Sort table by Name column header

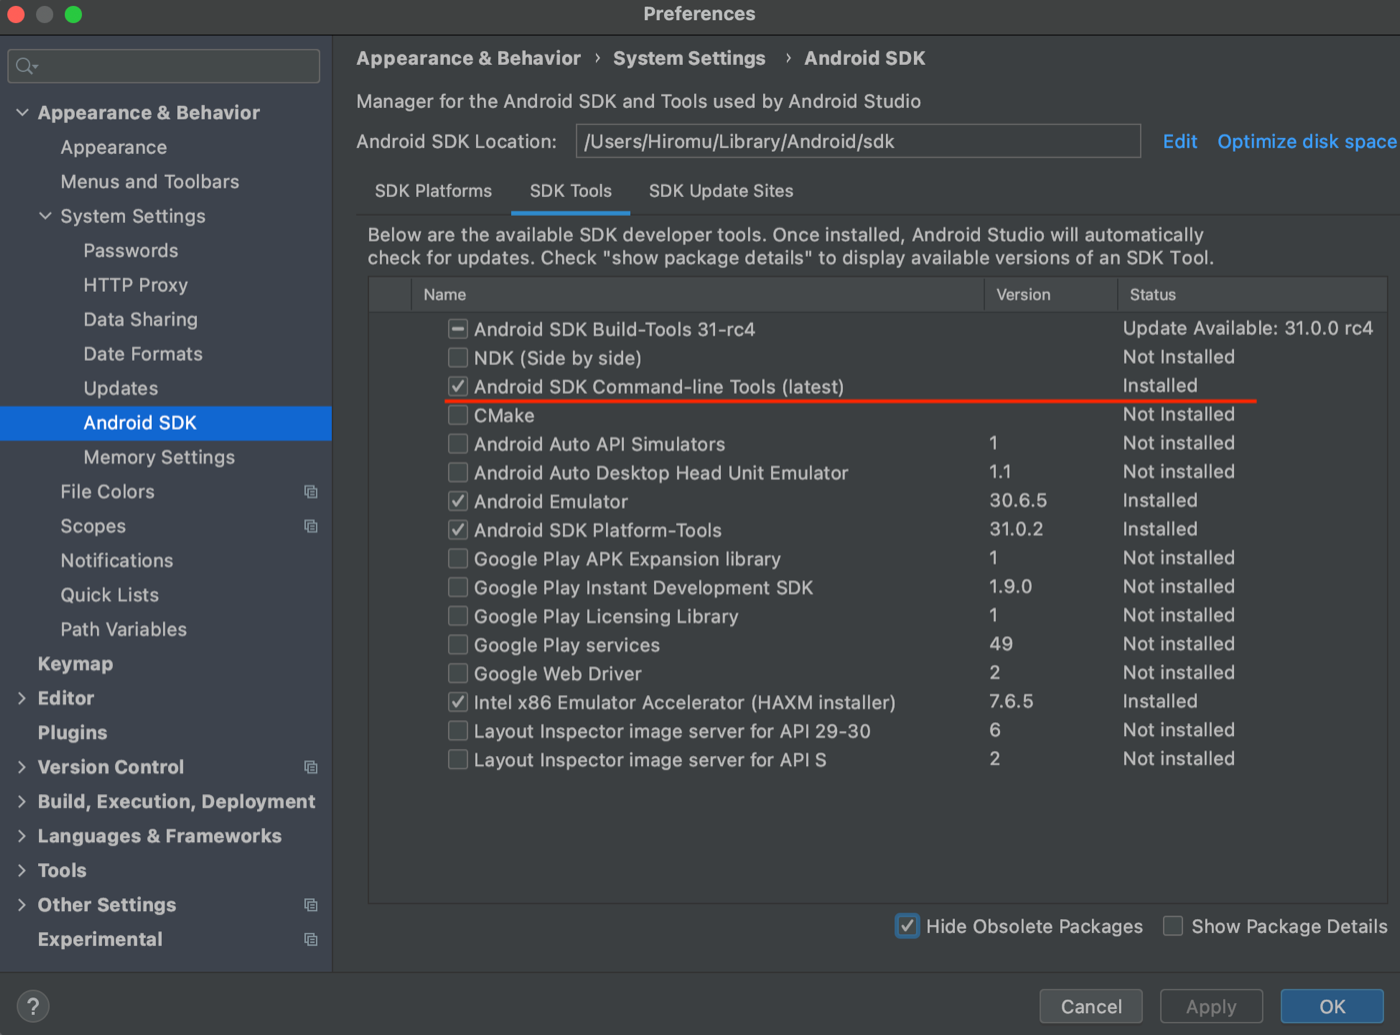point(698,295)
